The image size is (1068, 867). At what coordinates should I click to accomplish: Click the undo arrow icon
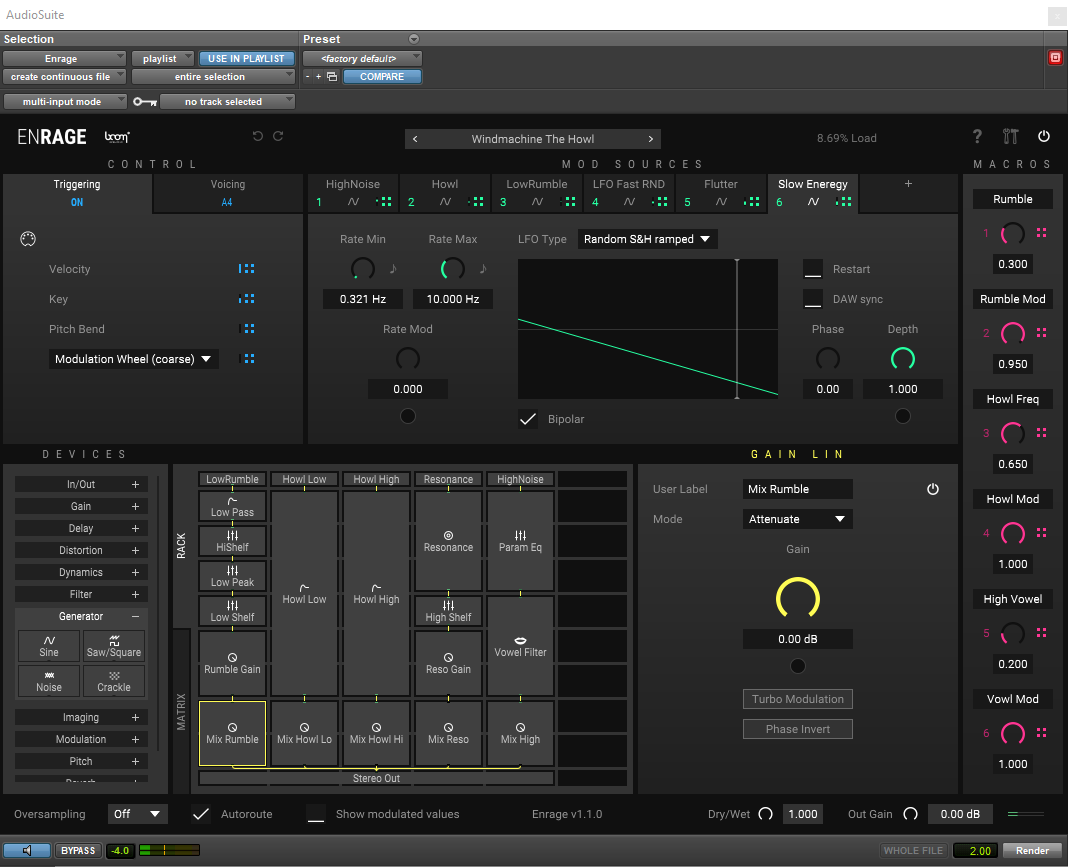[x=258, y=137]
